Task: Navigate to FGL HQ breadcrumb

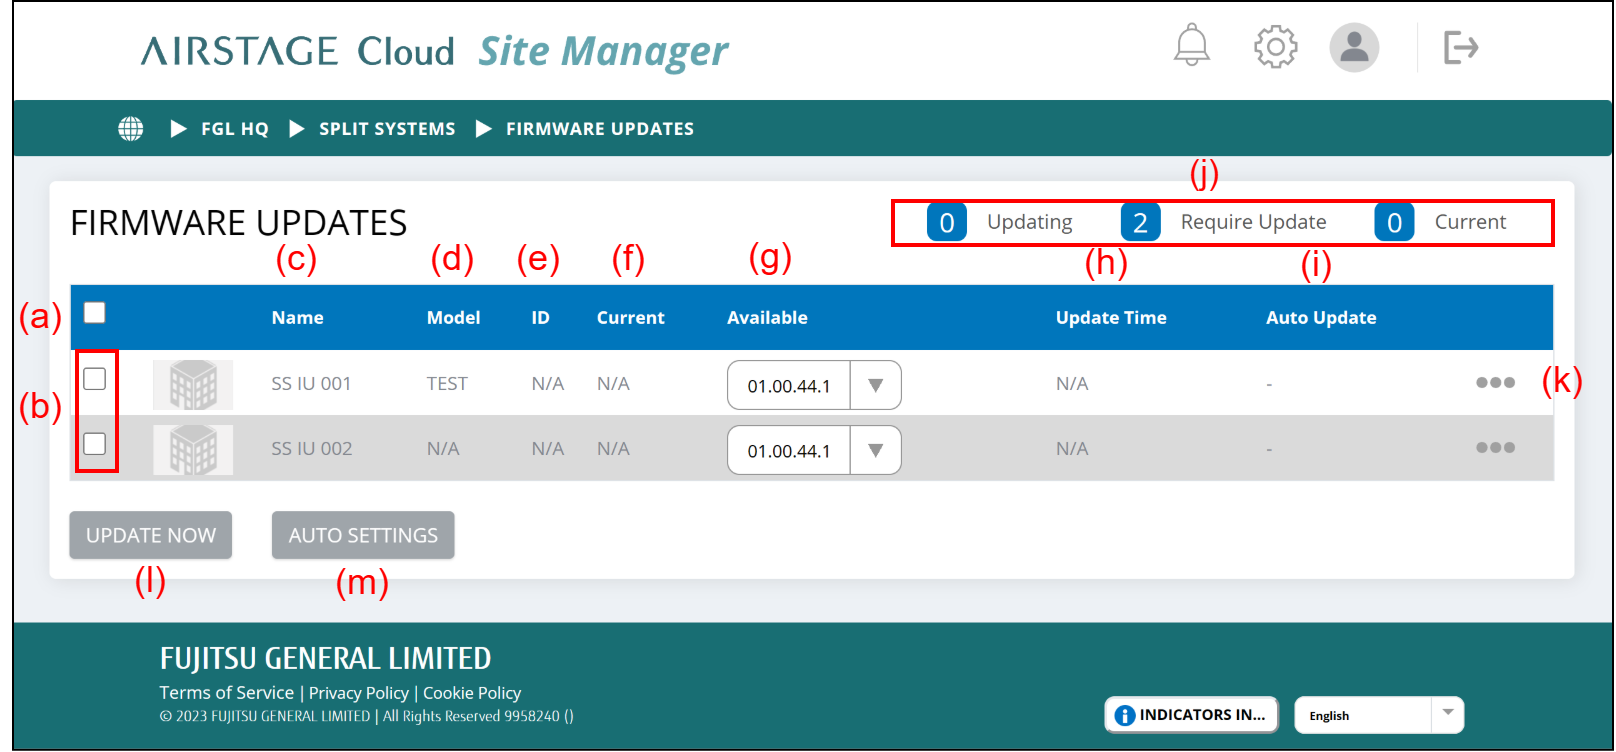Action: pyautogui.click(x=234, y=129)
